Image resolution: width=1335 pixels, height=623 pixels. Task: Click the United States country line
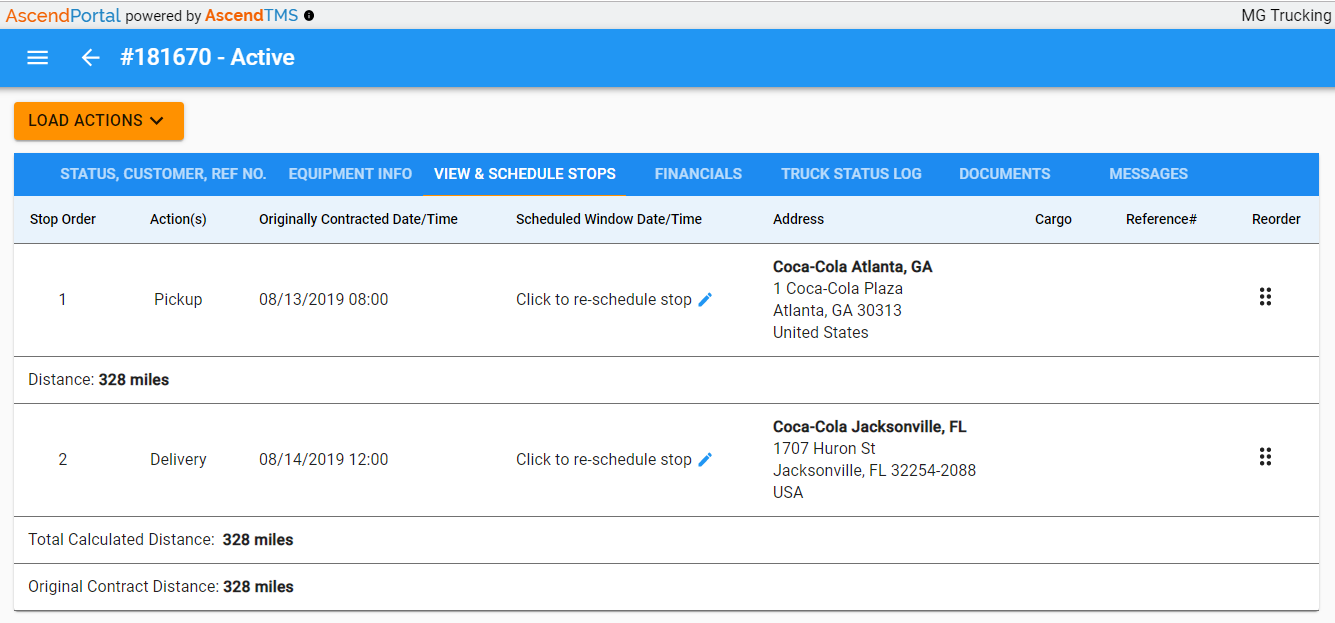(821, 332)
